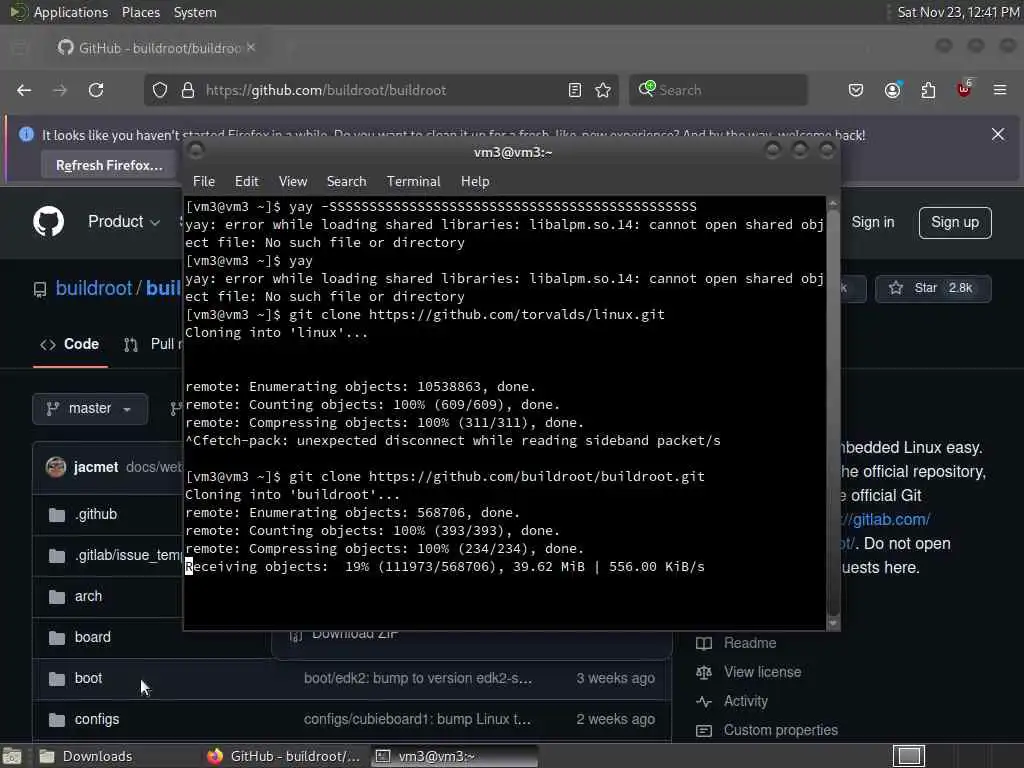Click the terminal scrollbar down arrow
This screenshot has width=1024, height=768.
(833, 623)
